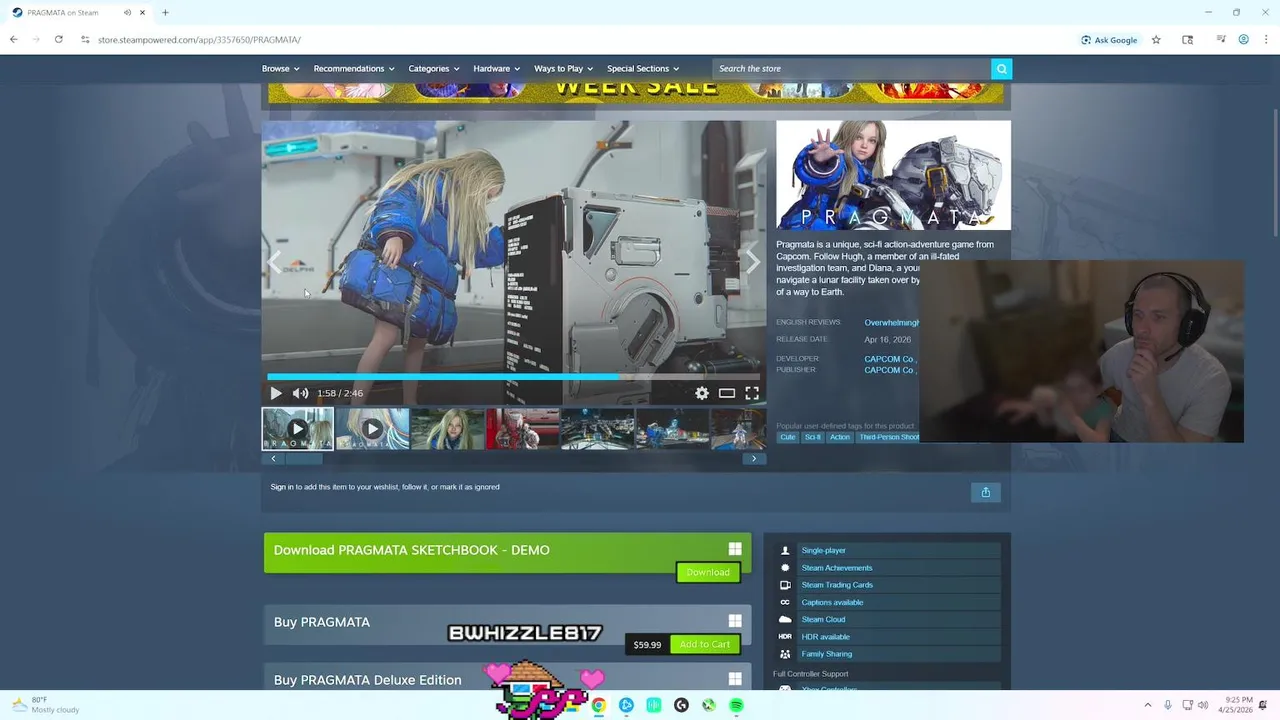
Task: Open video settings gear
Action: coord(702,393)
